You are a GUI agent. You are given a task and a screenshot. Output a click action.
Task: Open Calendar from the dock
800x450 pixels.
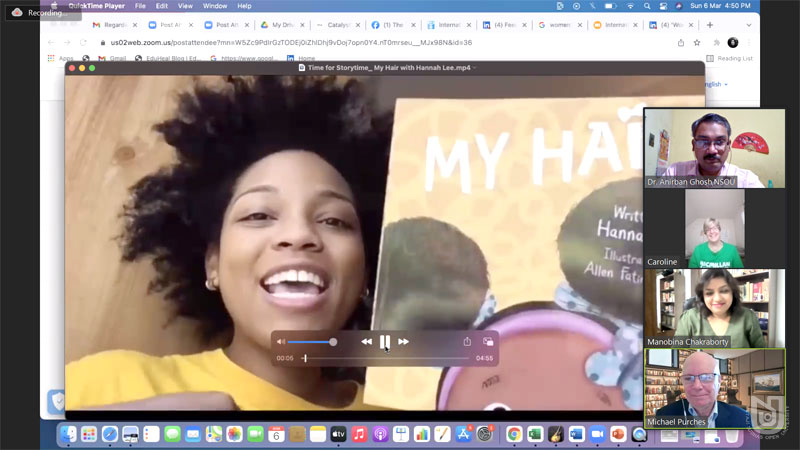[276, 434]
